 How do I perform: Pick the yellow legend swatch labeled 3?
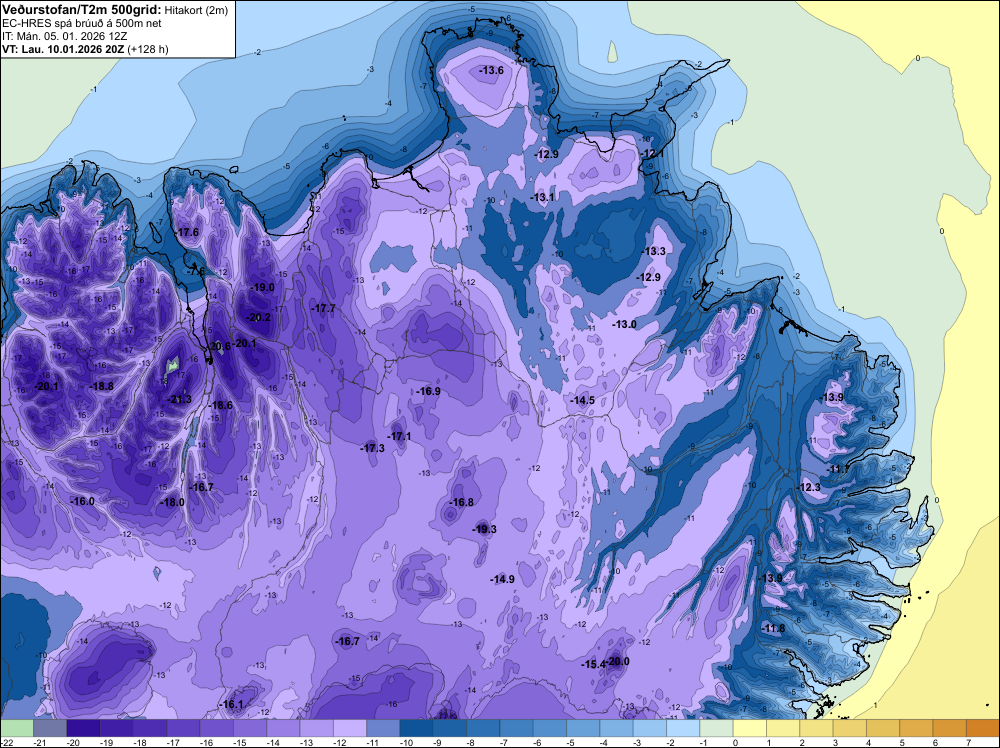(849, 728)
